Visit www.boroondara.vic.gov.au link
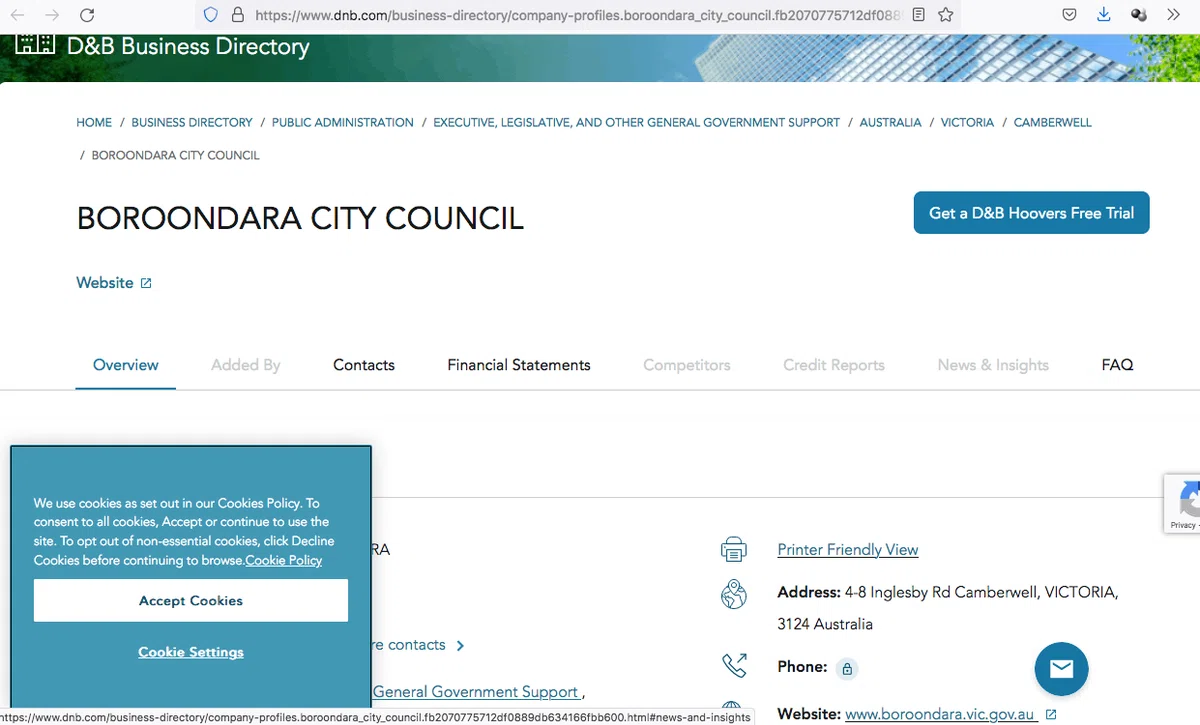Image resolution: width=1200 pixels, height=725 pixels. click(x=940, y=715)
